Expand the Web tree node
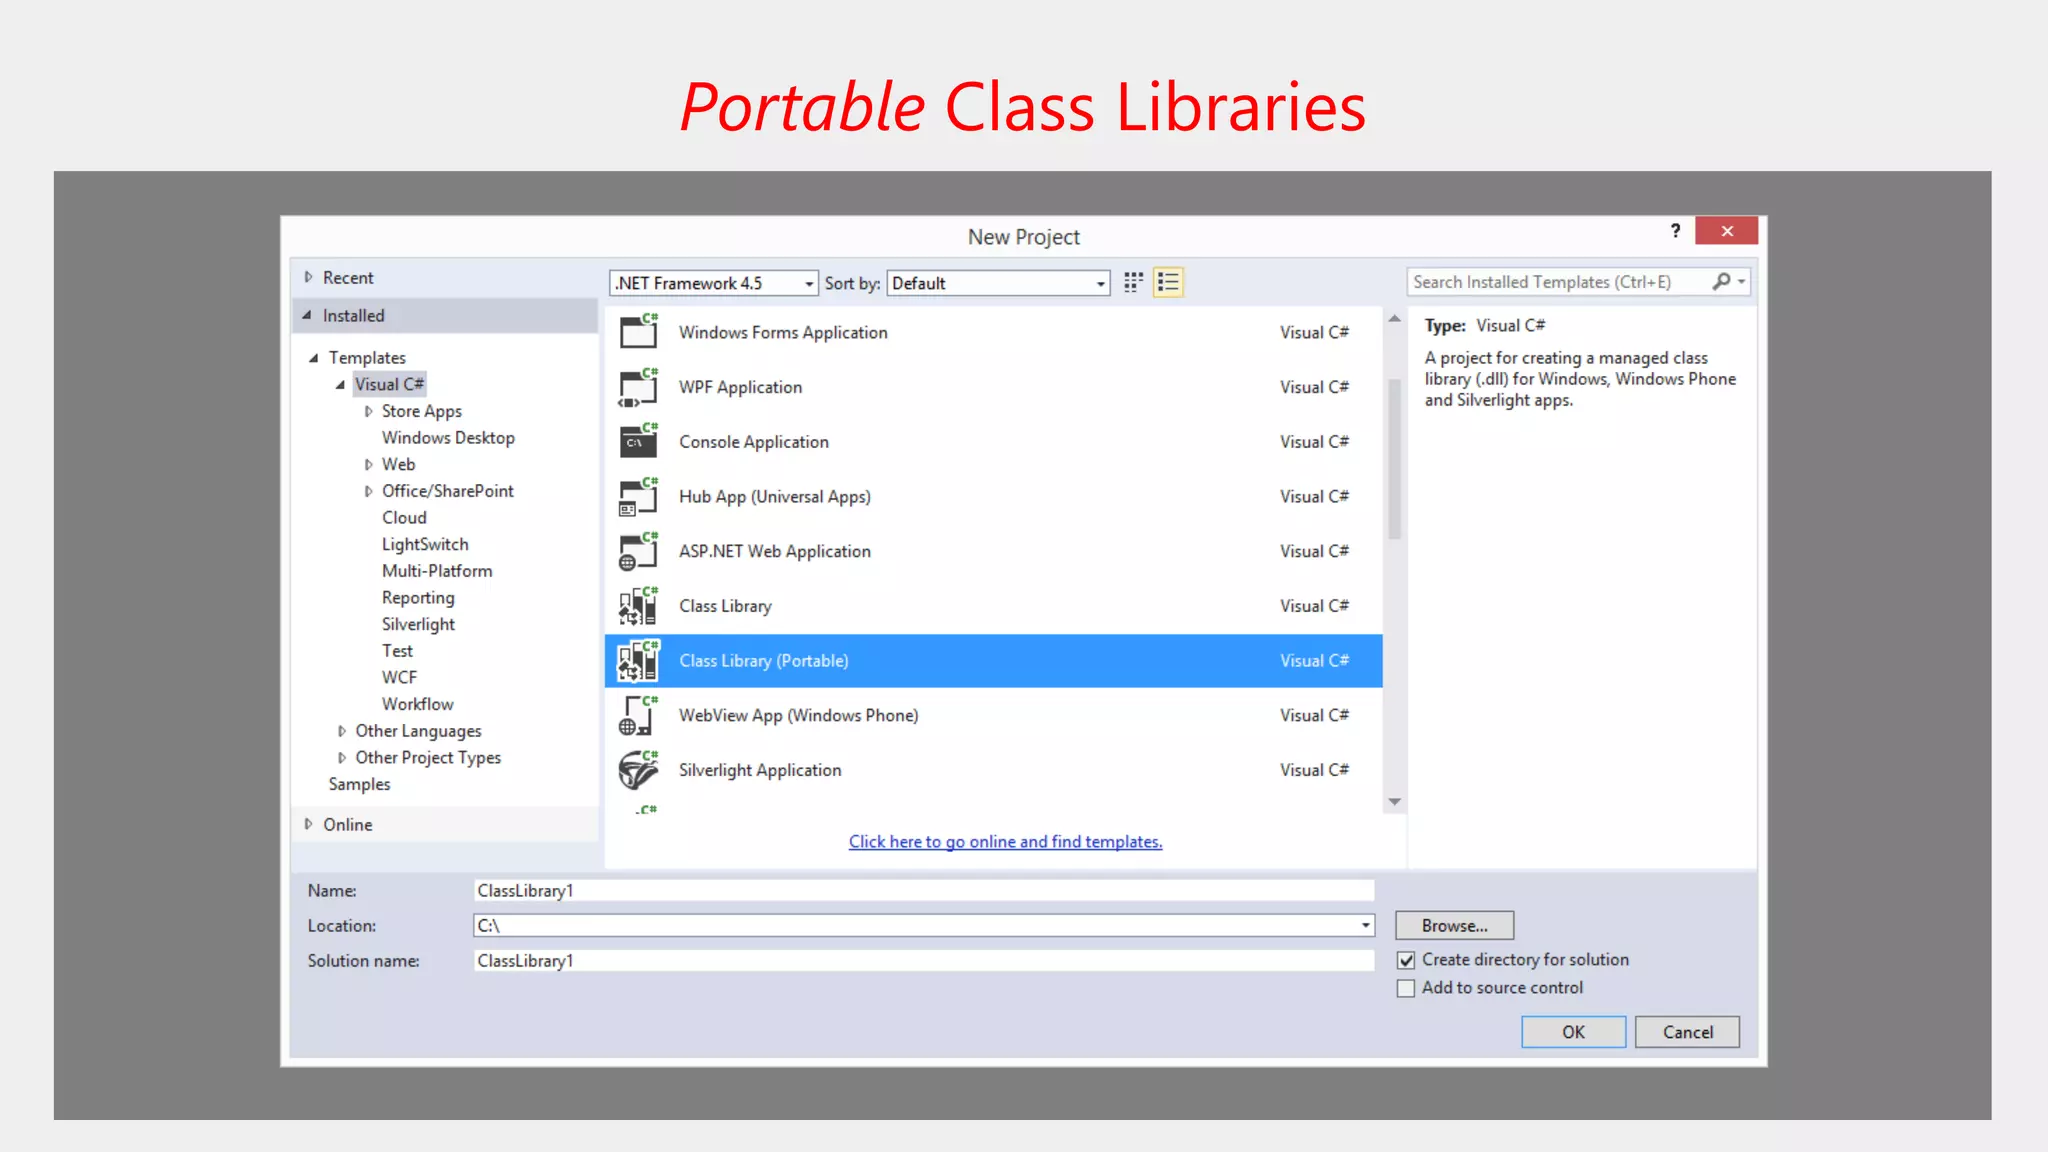Image resolution: width=2048 pixels, height=1152 pixels. [368, 464]
